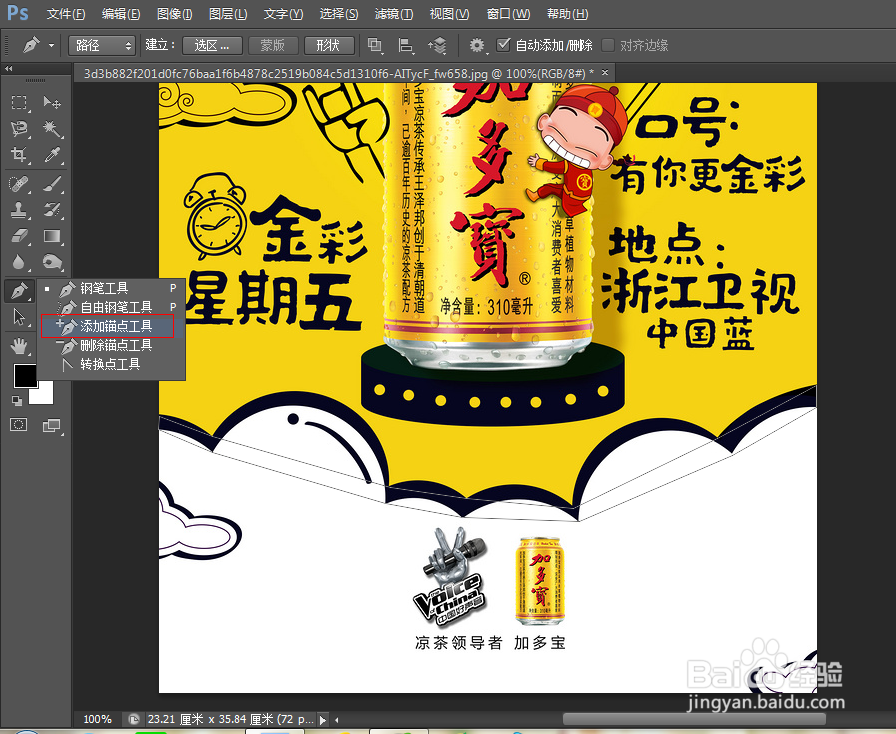The height and width of the screenshot is (734, 896).
Task: Open the 帮助(H) menu
Action: point(567,14)
